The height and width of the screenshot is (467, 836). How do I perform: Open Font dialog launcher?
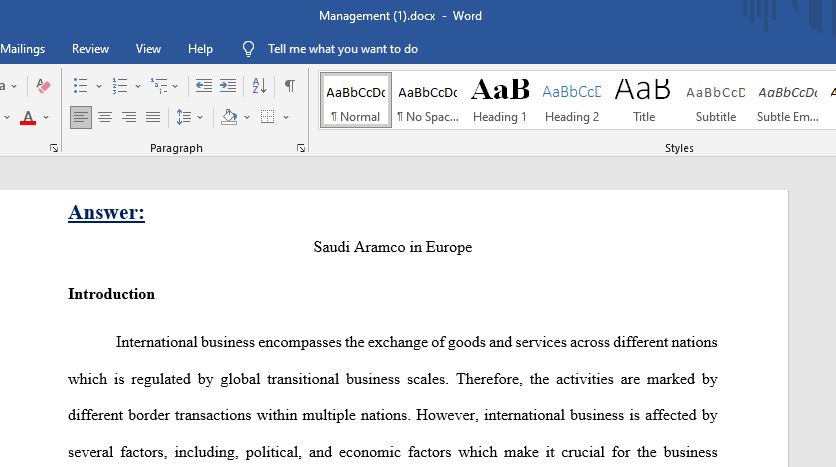click(x=54, y=148)
